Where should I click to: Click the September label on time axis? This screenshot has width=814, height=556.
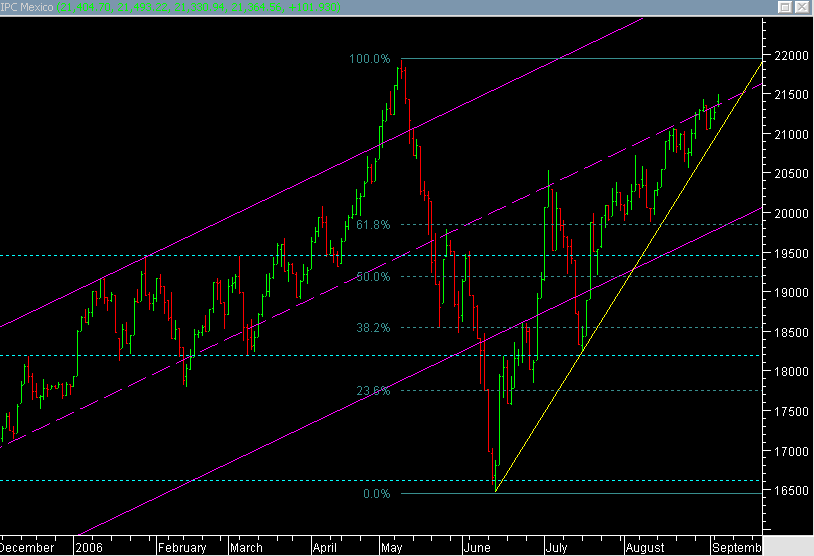click(x=737, y=548)
